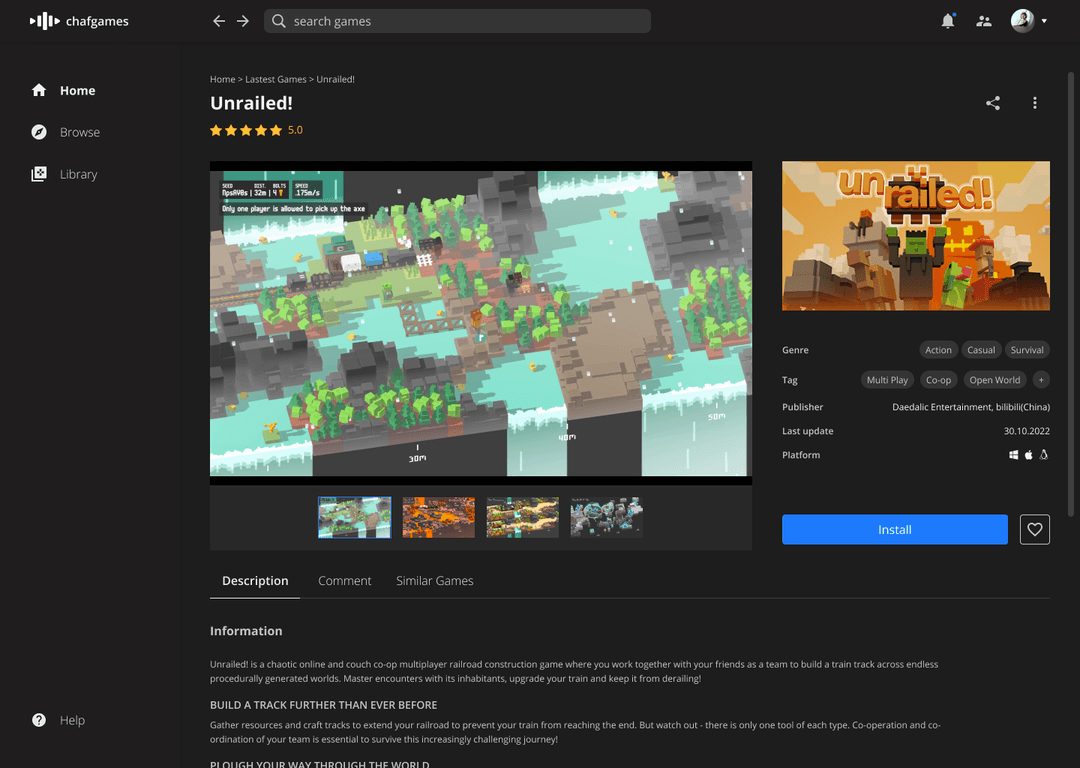The height and width of the screenshot is (768, 1080).
Task: Click the Unrailed! cover artwork
Action: [x=916, y=236]
